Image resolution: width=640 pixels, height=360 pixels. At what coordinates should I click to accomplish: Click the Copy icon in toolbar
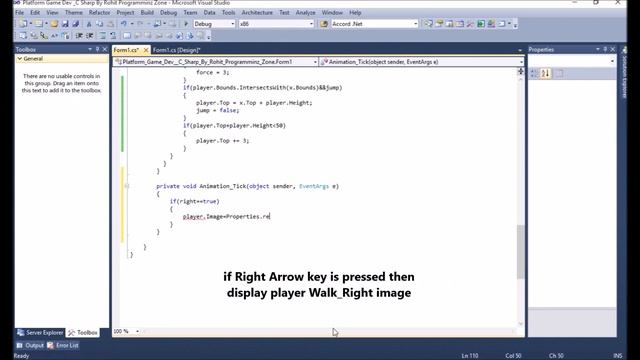99,24
